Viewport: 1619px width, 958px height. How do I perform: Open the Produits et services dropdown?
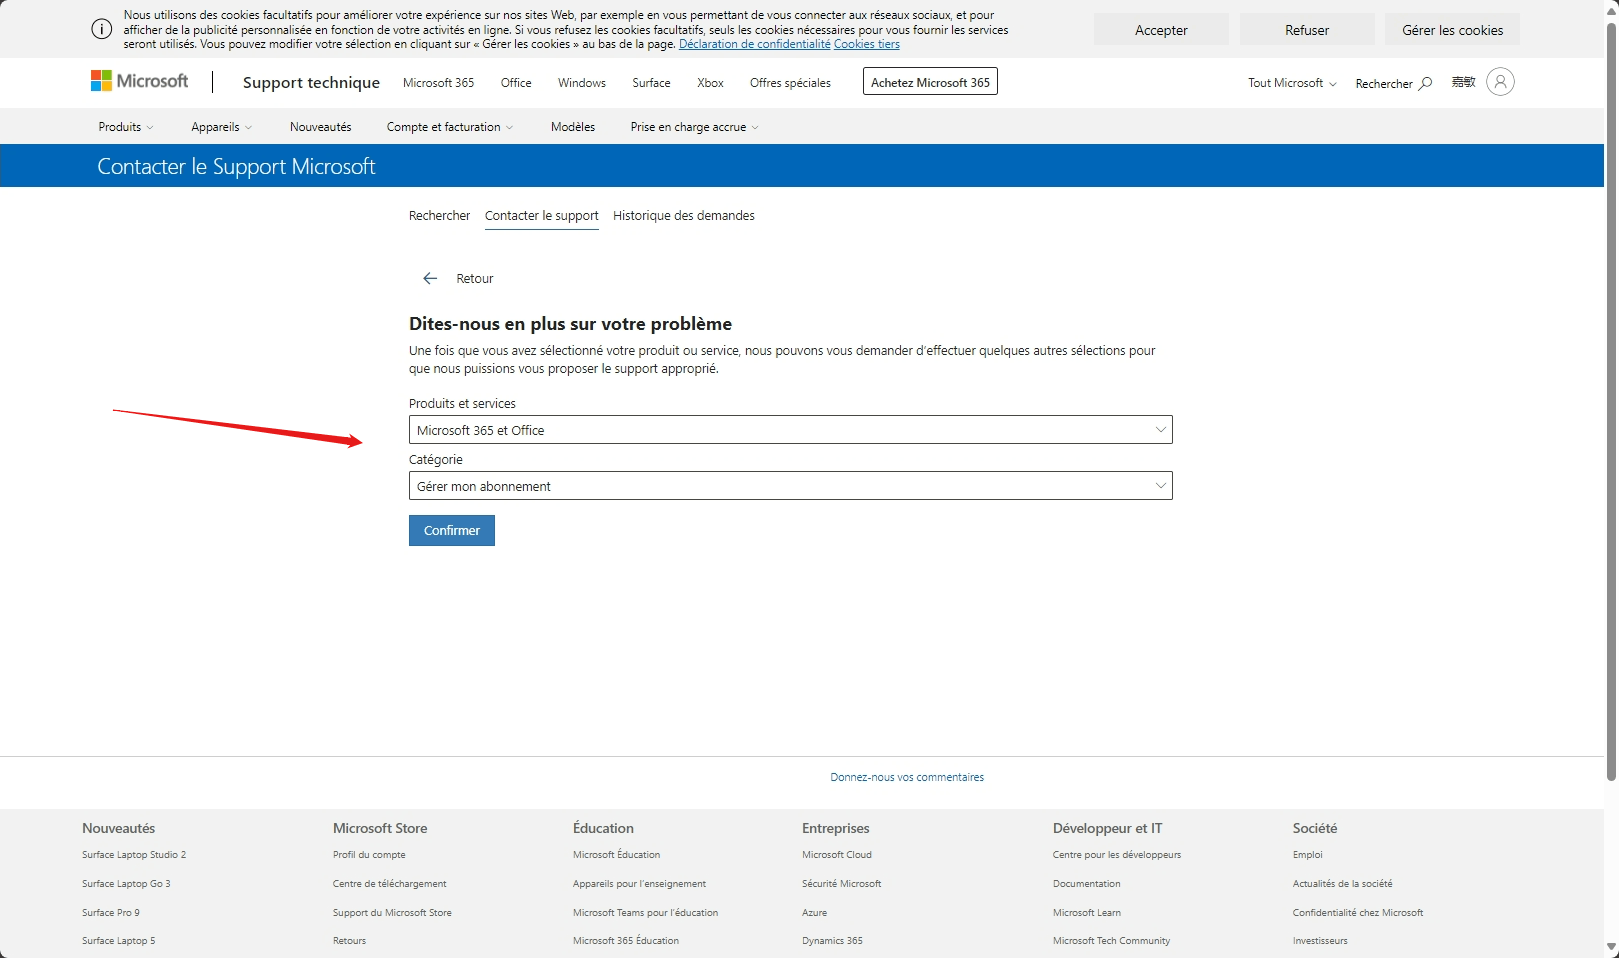point(790,430)
